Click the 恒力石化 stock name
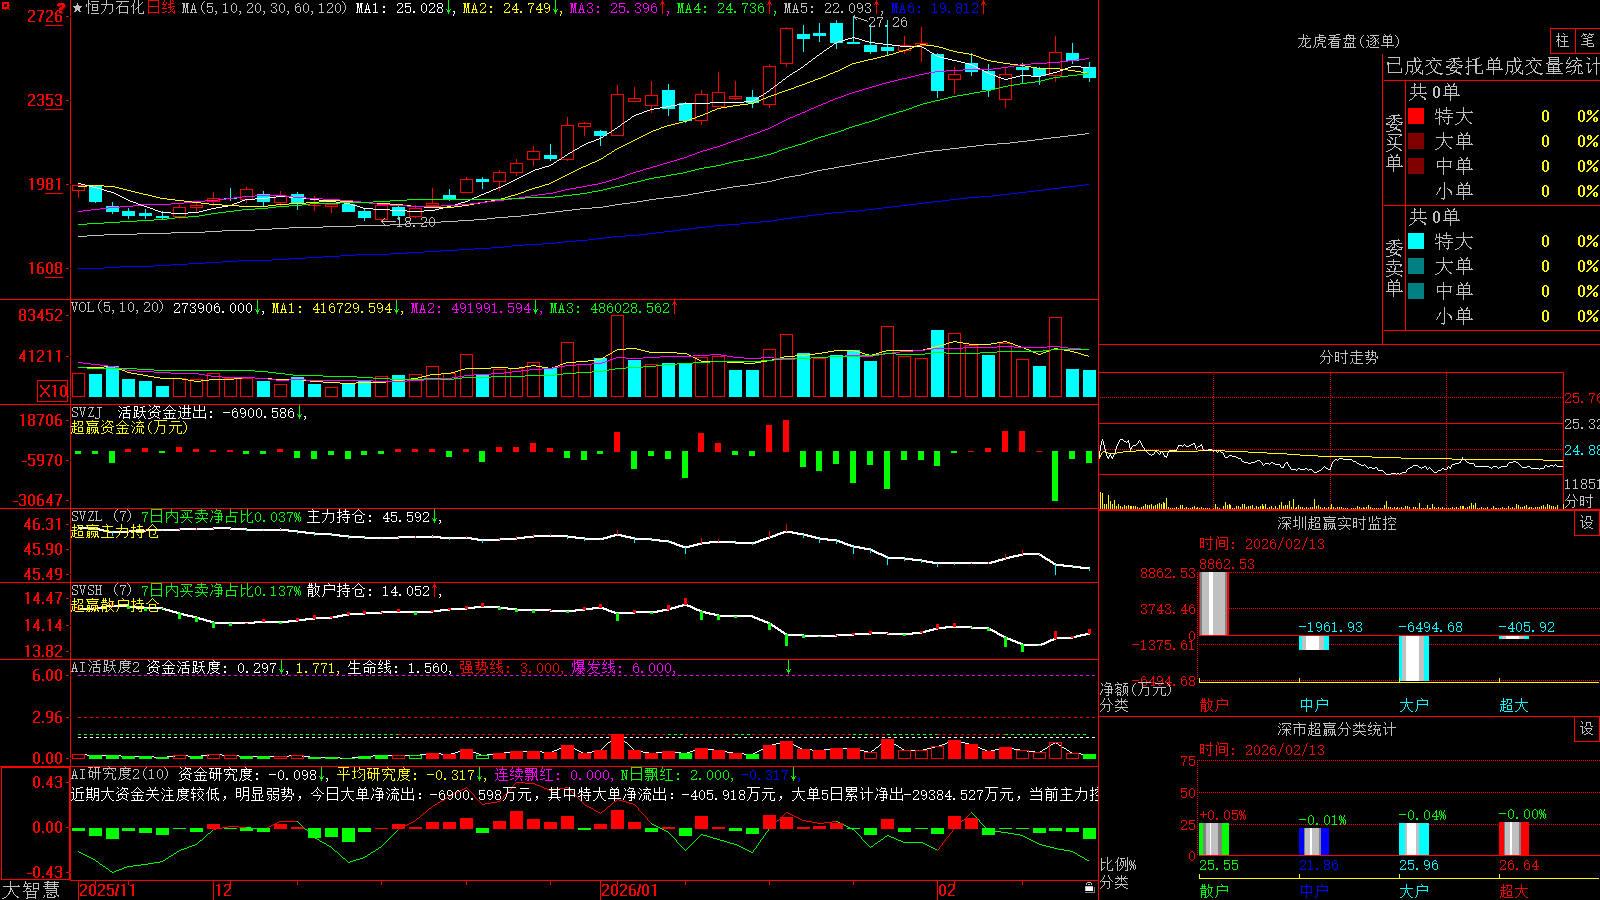This screenshot has height=900, width=1600. click(x=115, y=8)
